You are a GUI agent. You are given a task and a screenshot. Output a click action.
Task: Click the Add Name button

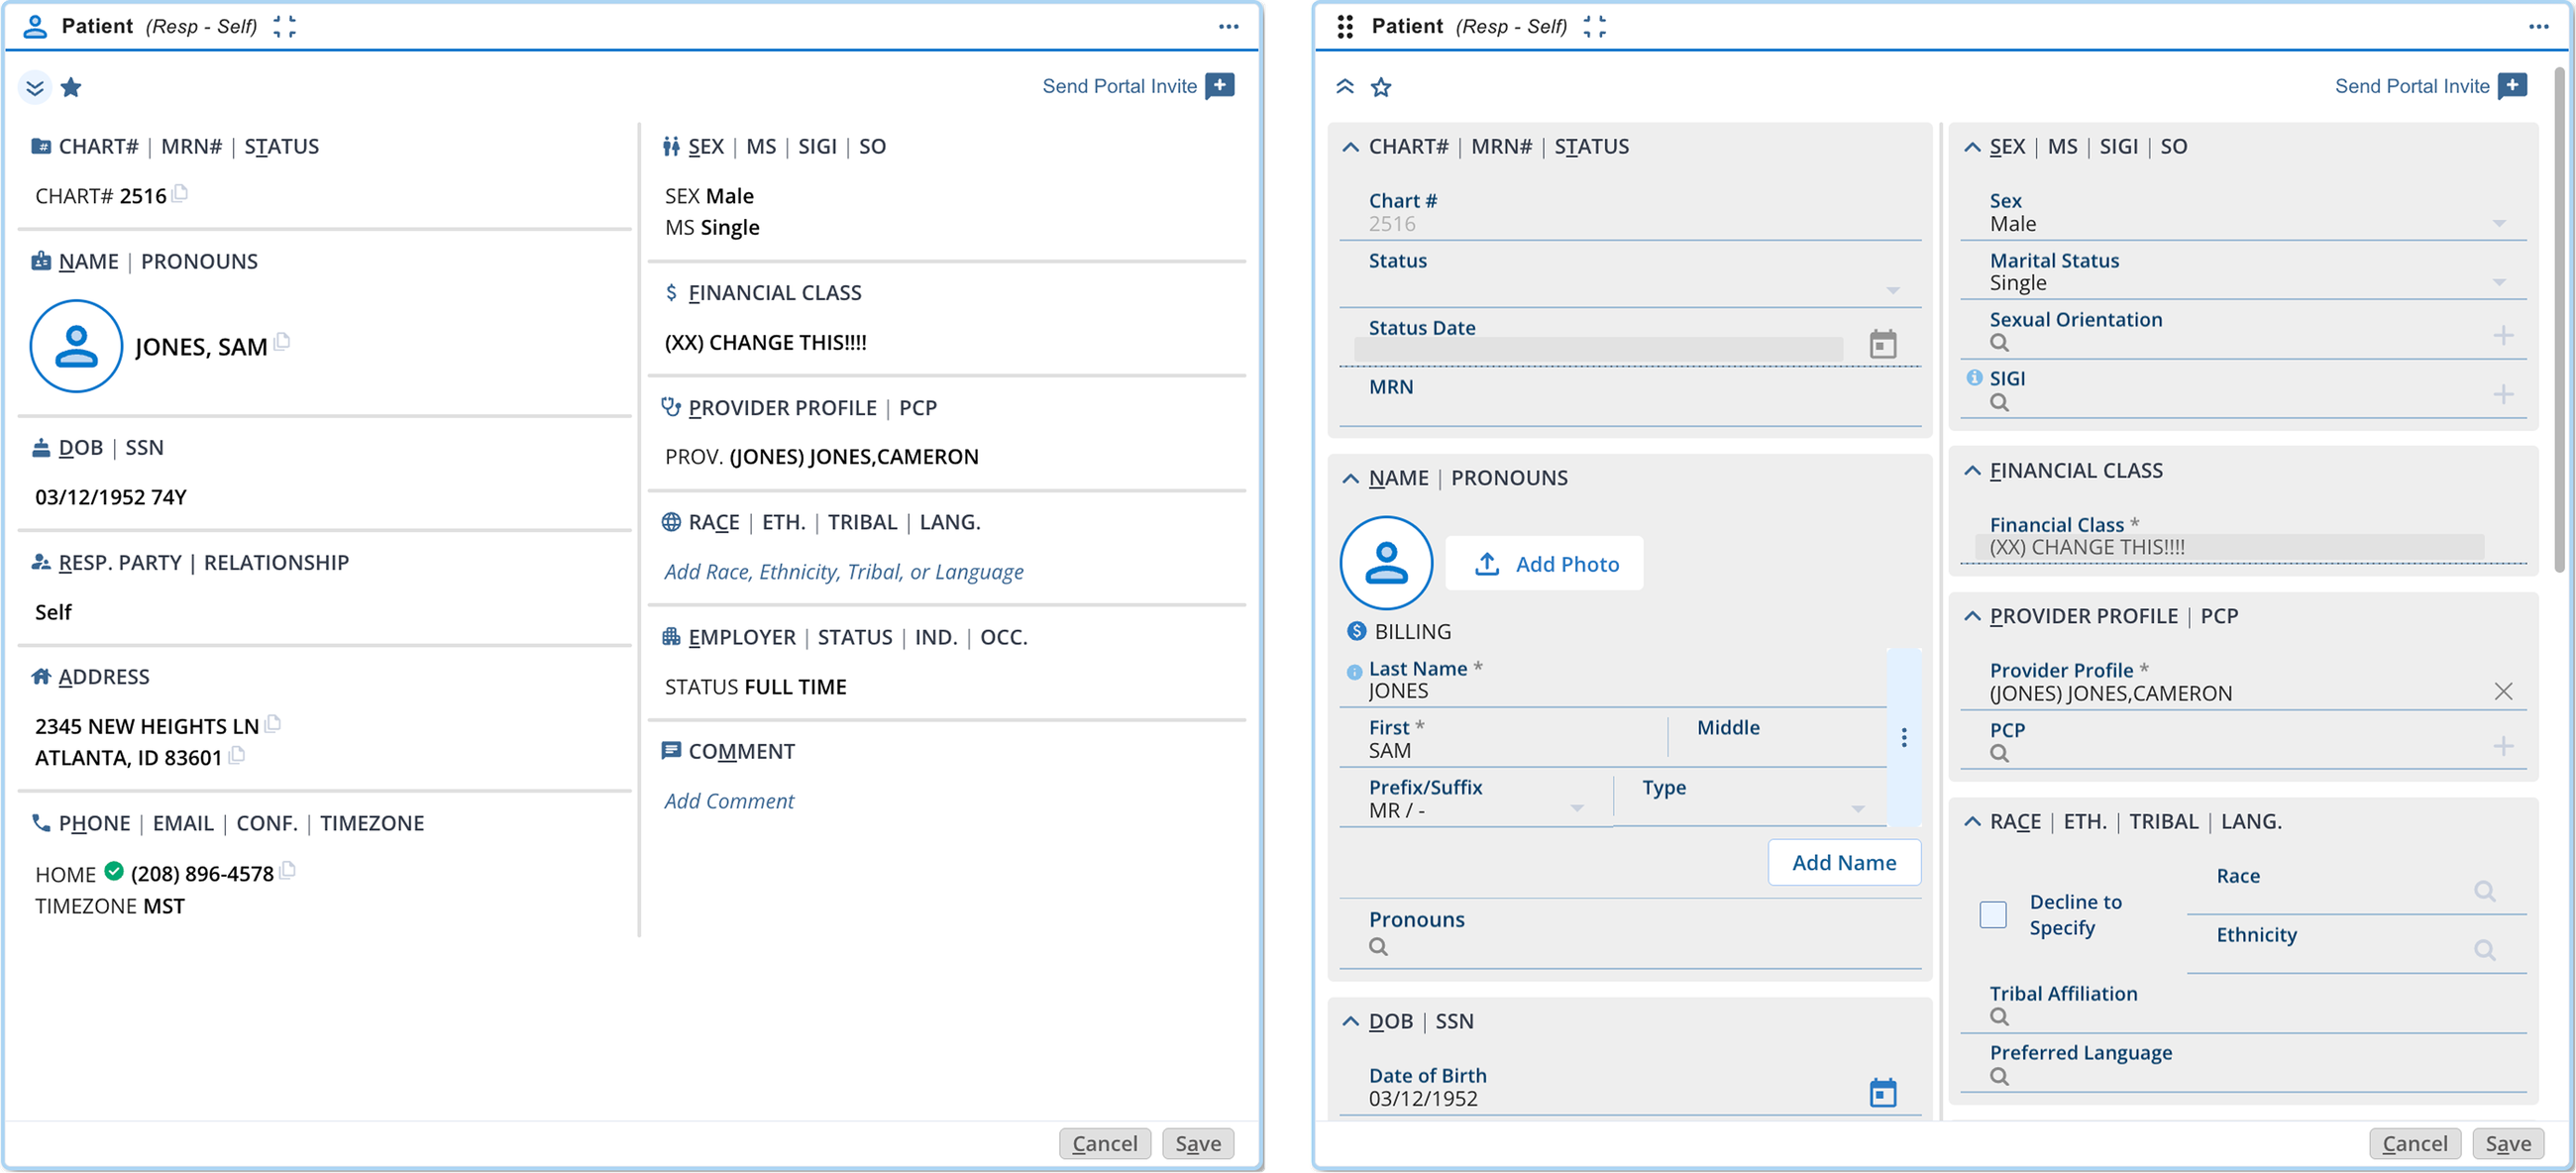coord(1844,863)
